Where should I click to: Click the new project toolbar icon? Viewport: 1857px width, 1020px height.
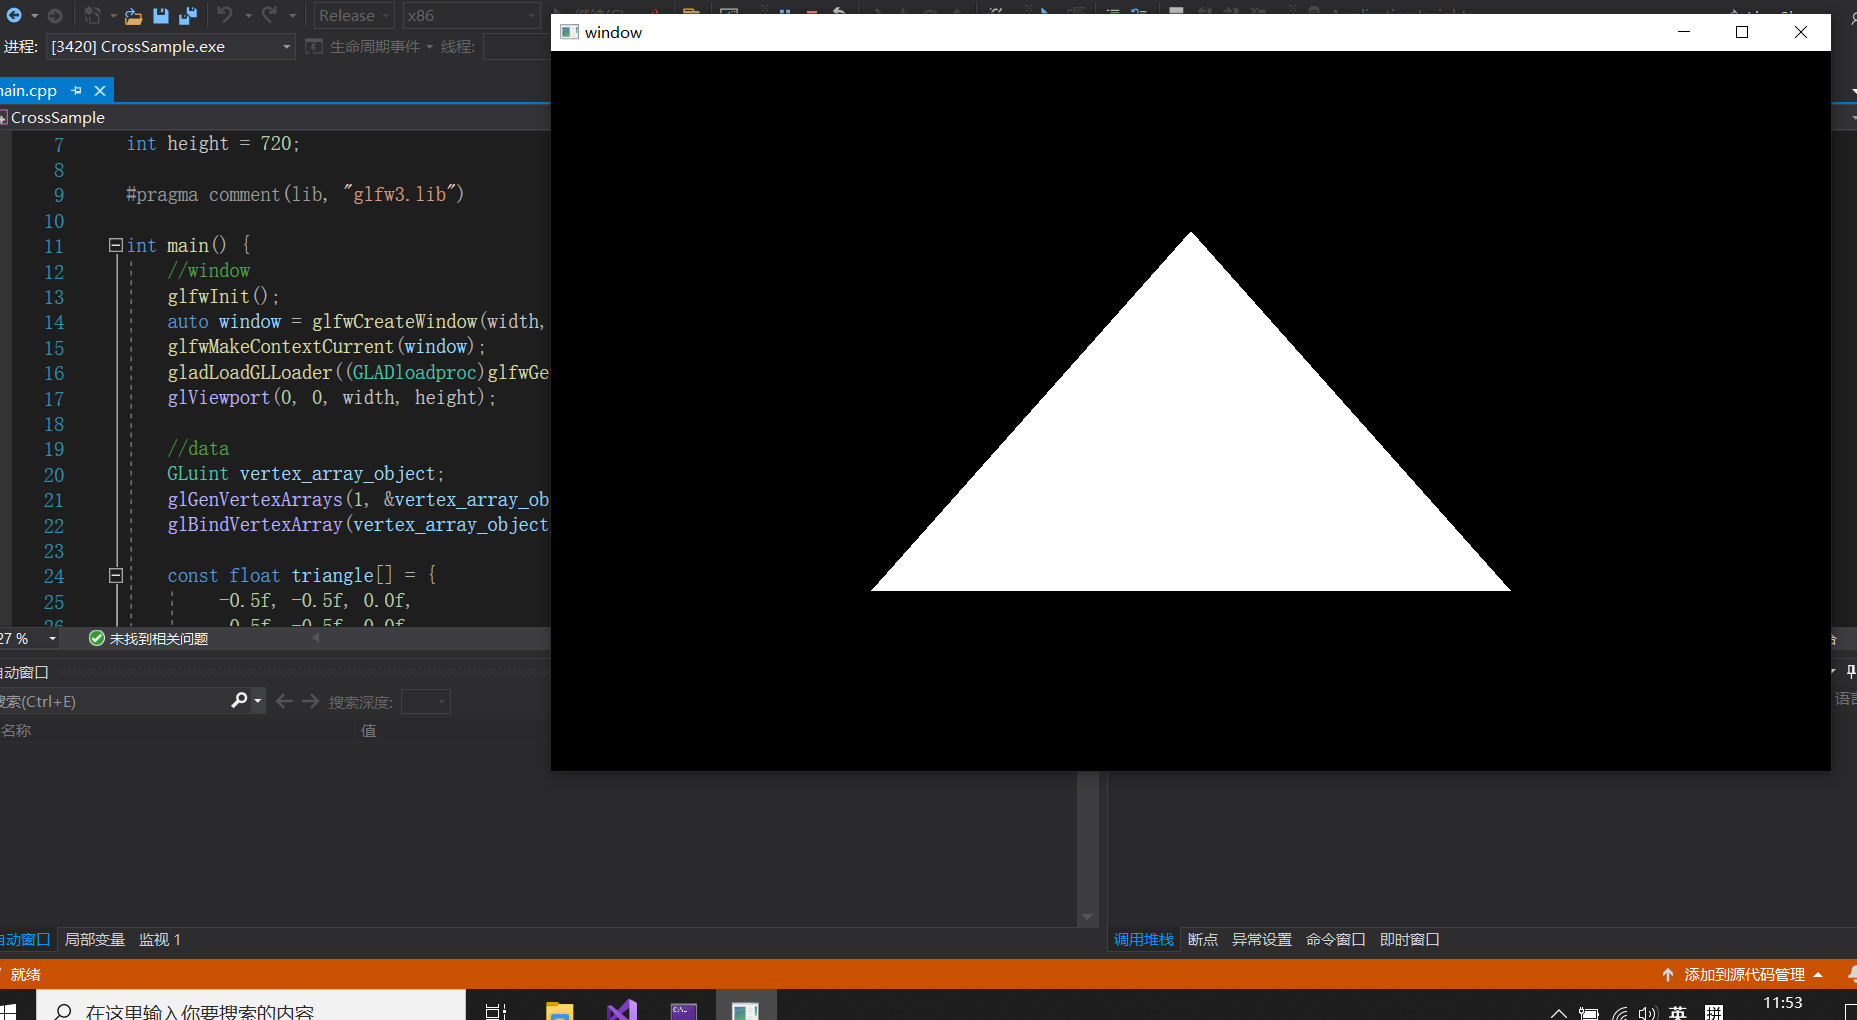coord(93,16)
